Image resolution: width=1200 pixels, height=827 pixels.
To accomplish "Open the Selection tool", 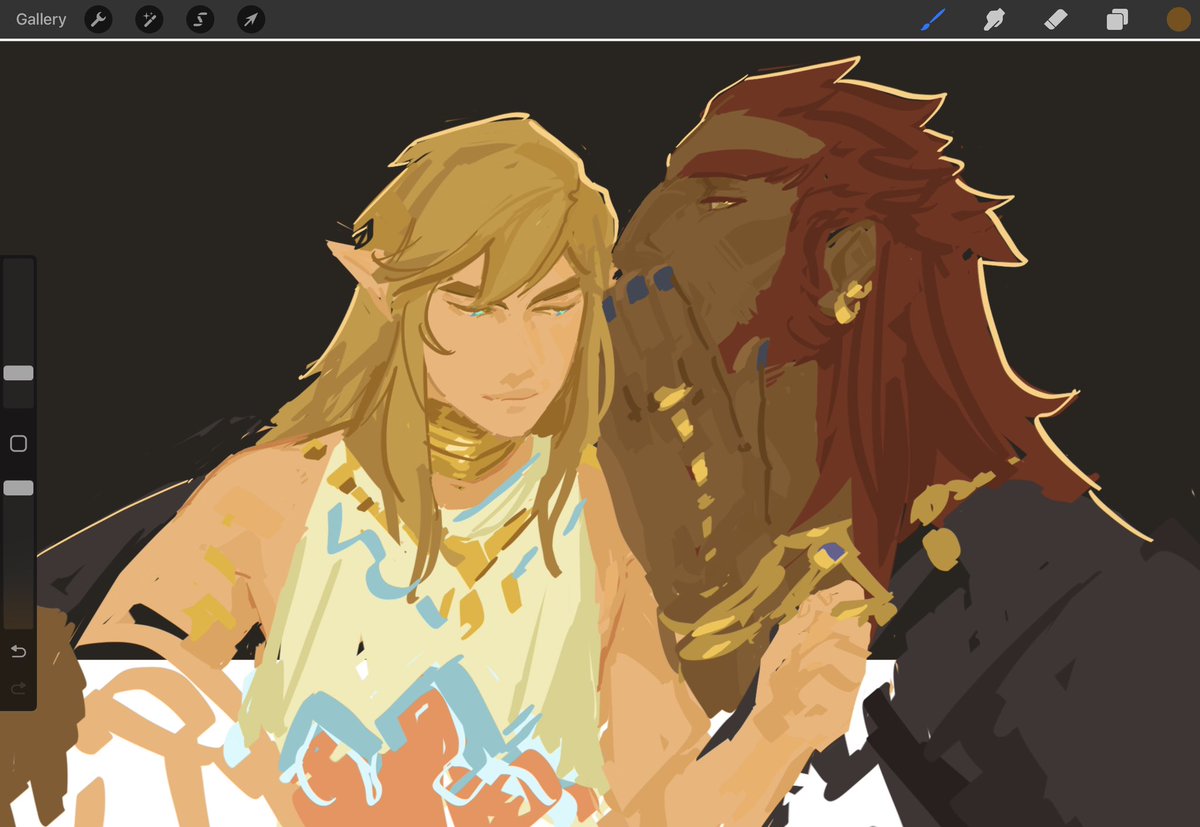I will pyautogui.click(x=200, y=19).
